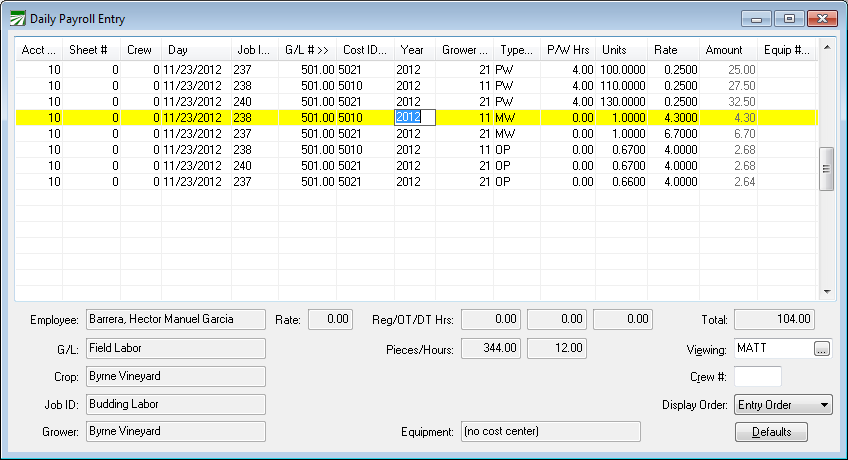
Task: Click the Acct column header
Action: coord(38,49)
